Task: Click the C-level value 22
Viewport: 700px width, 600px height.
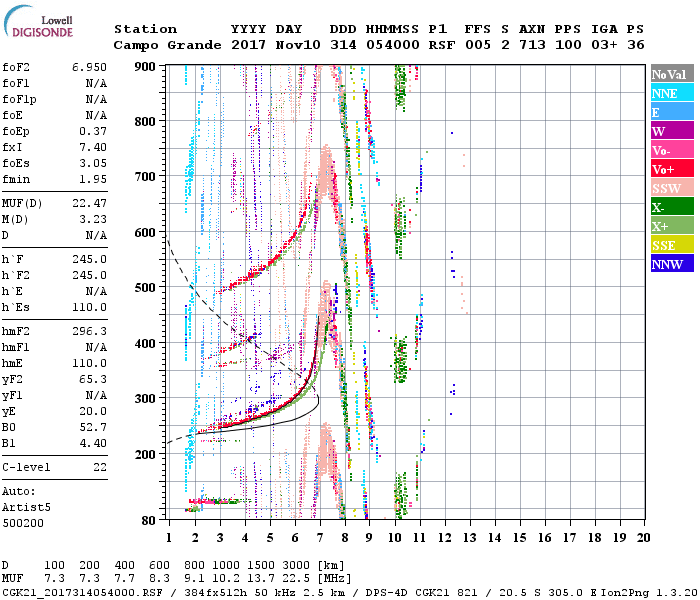Action: pyautogui.click(x=100, y=467)
